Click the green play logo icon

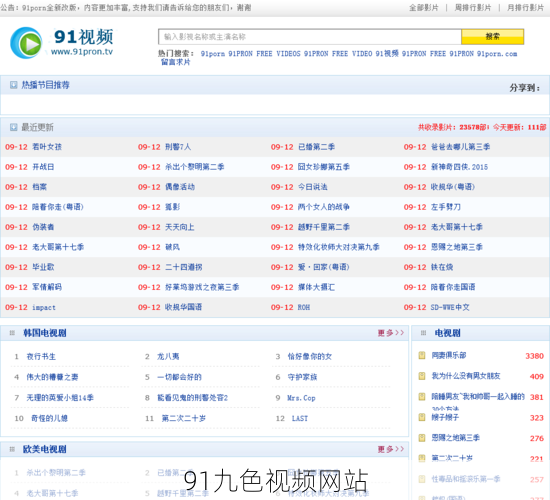26,43
